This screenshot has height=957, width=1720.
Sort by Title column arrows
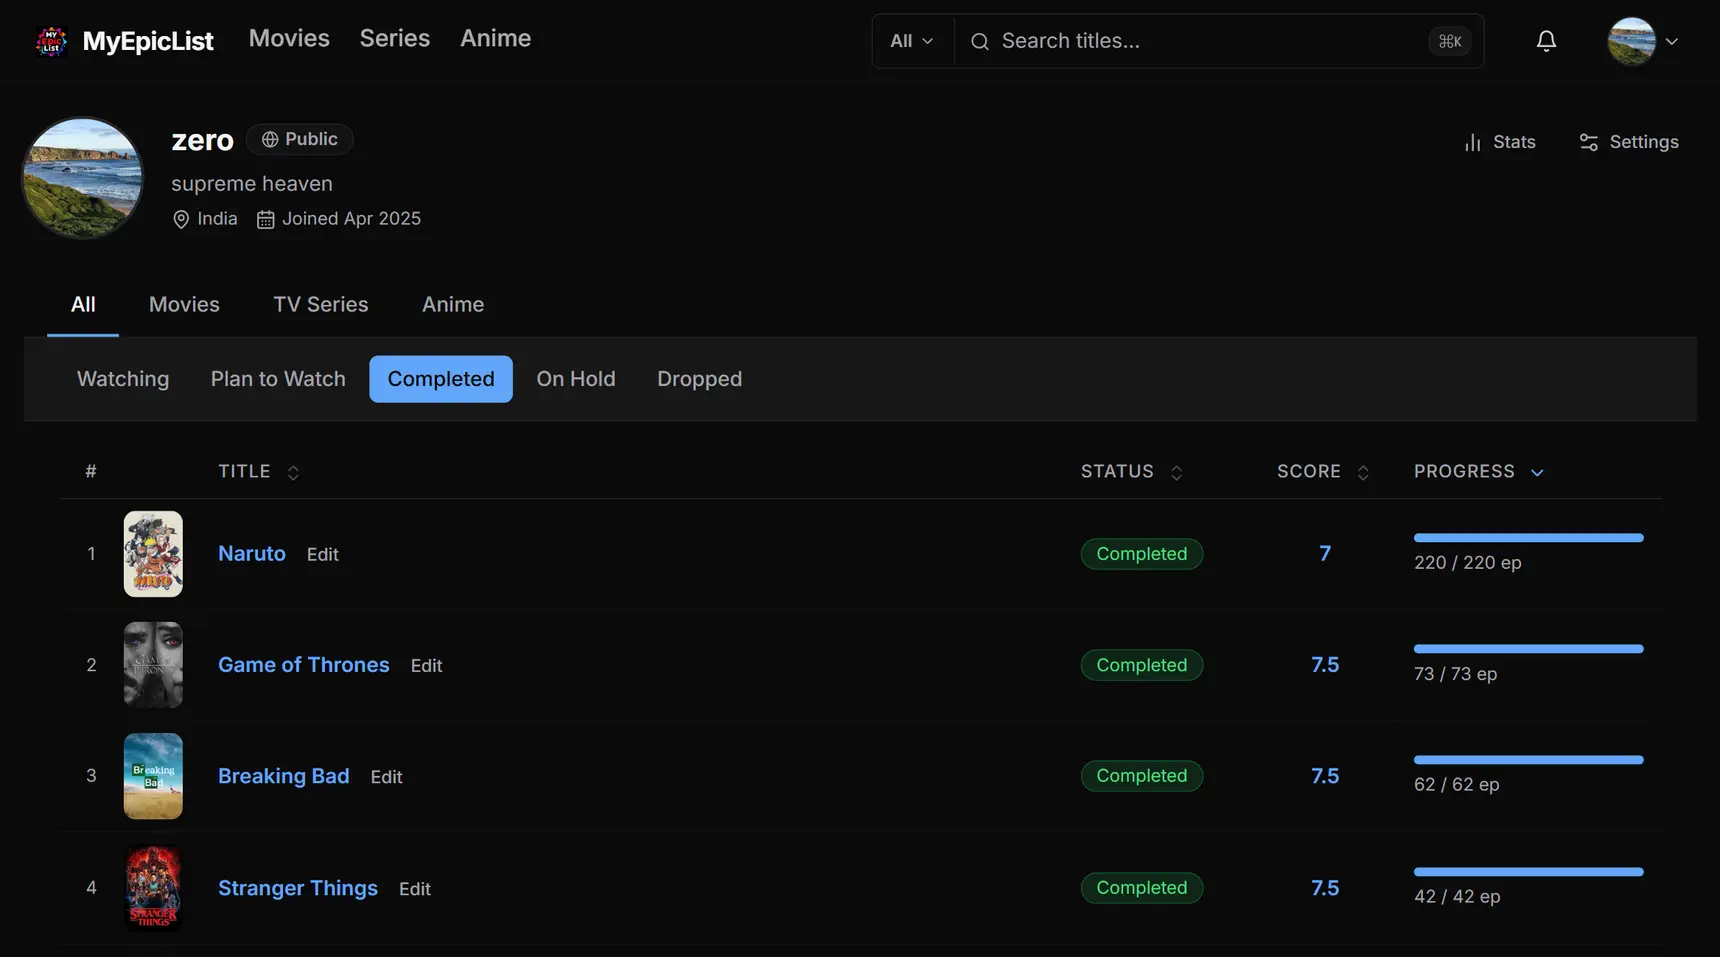[x=293, y=472]
